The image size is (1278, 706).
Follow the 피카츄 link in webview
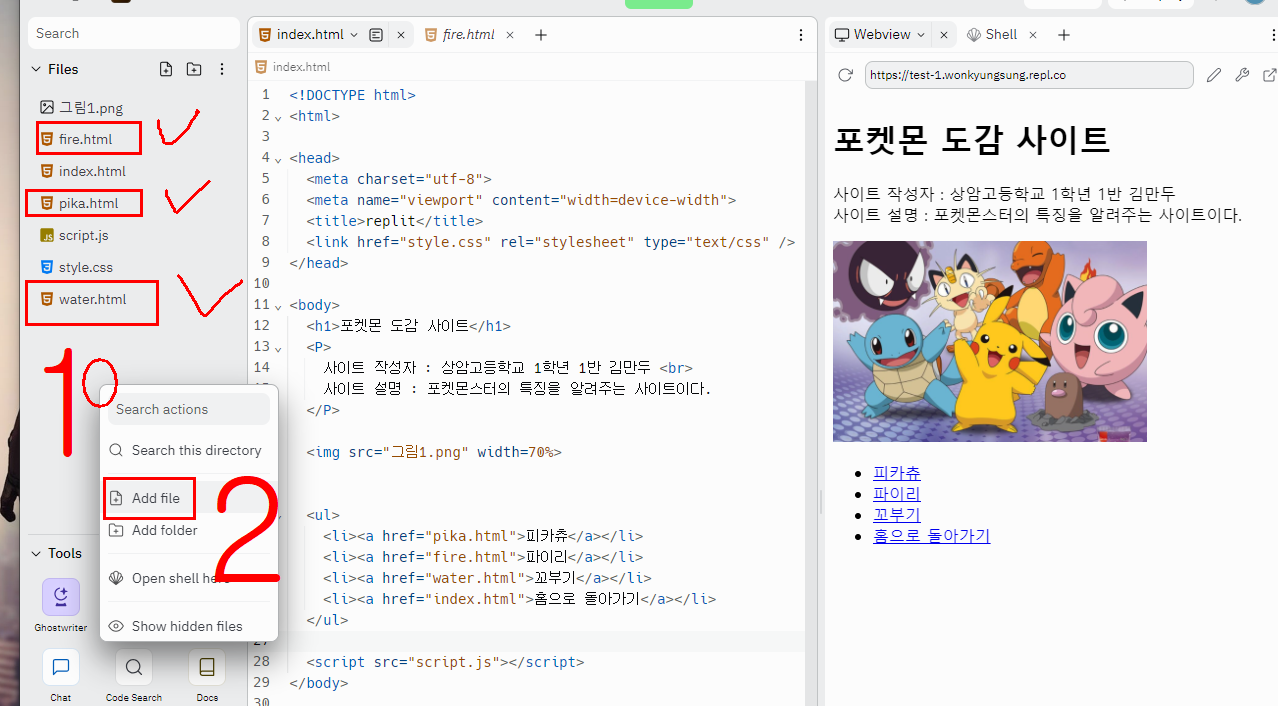point(897,473)
